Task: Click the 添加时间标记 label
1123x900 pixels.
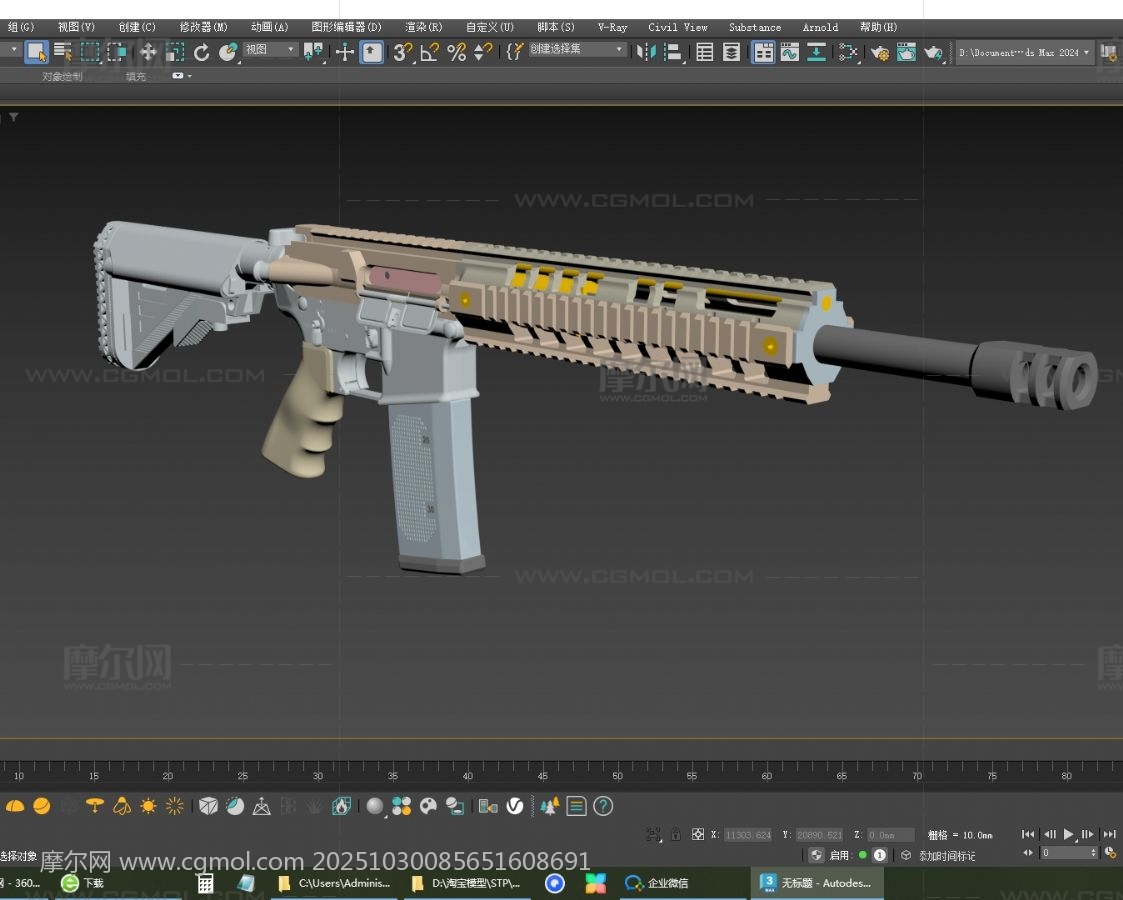Action: click(x=946, y=856)
